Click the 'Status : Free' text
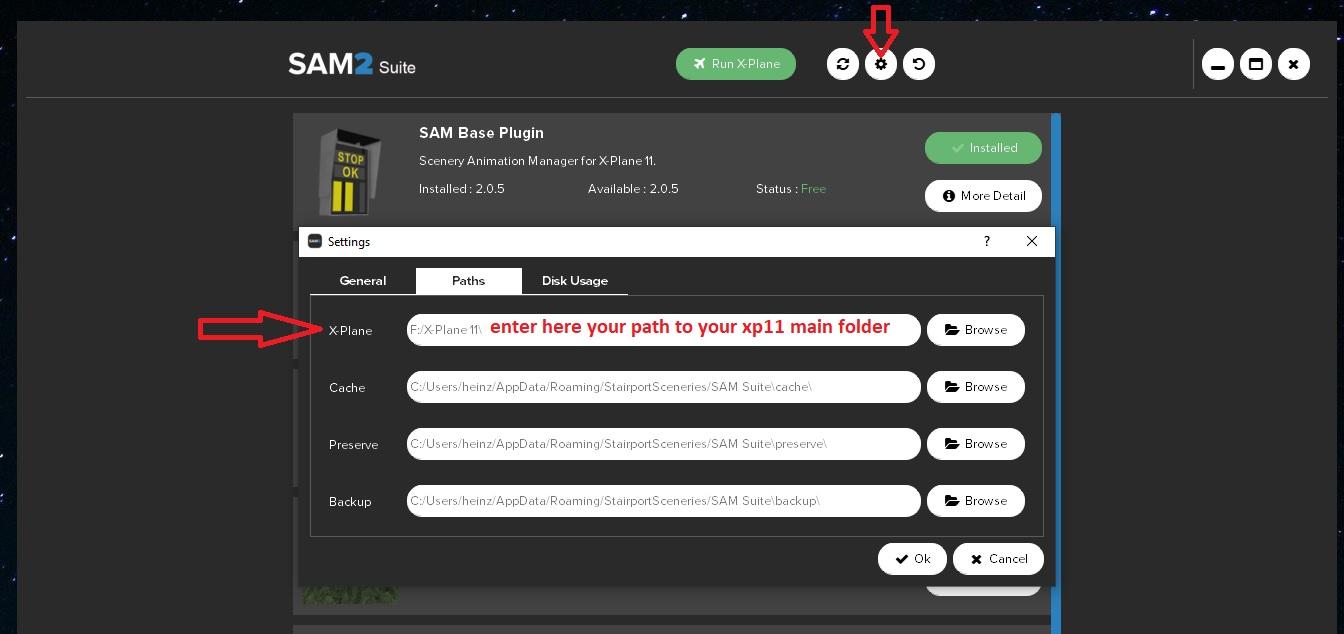The image size is (1344, 634). pos(791,189)
